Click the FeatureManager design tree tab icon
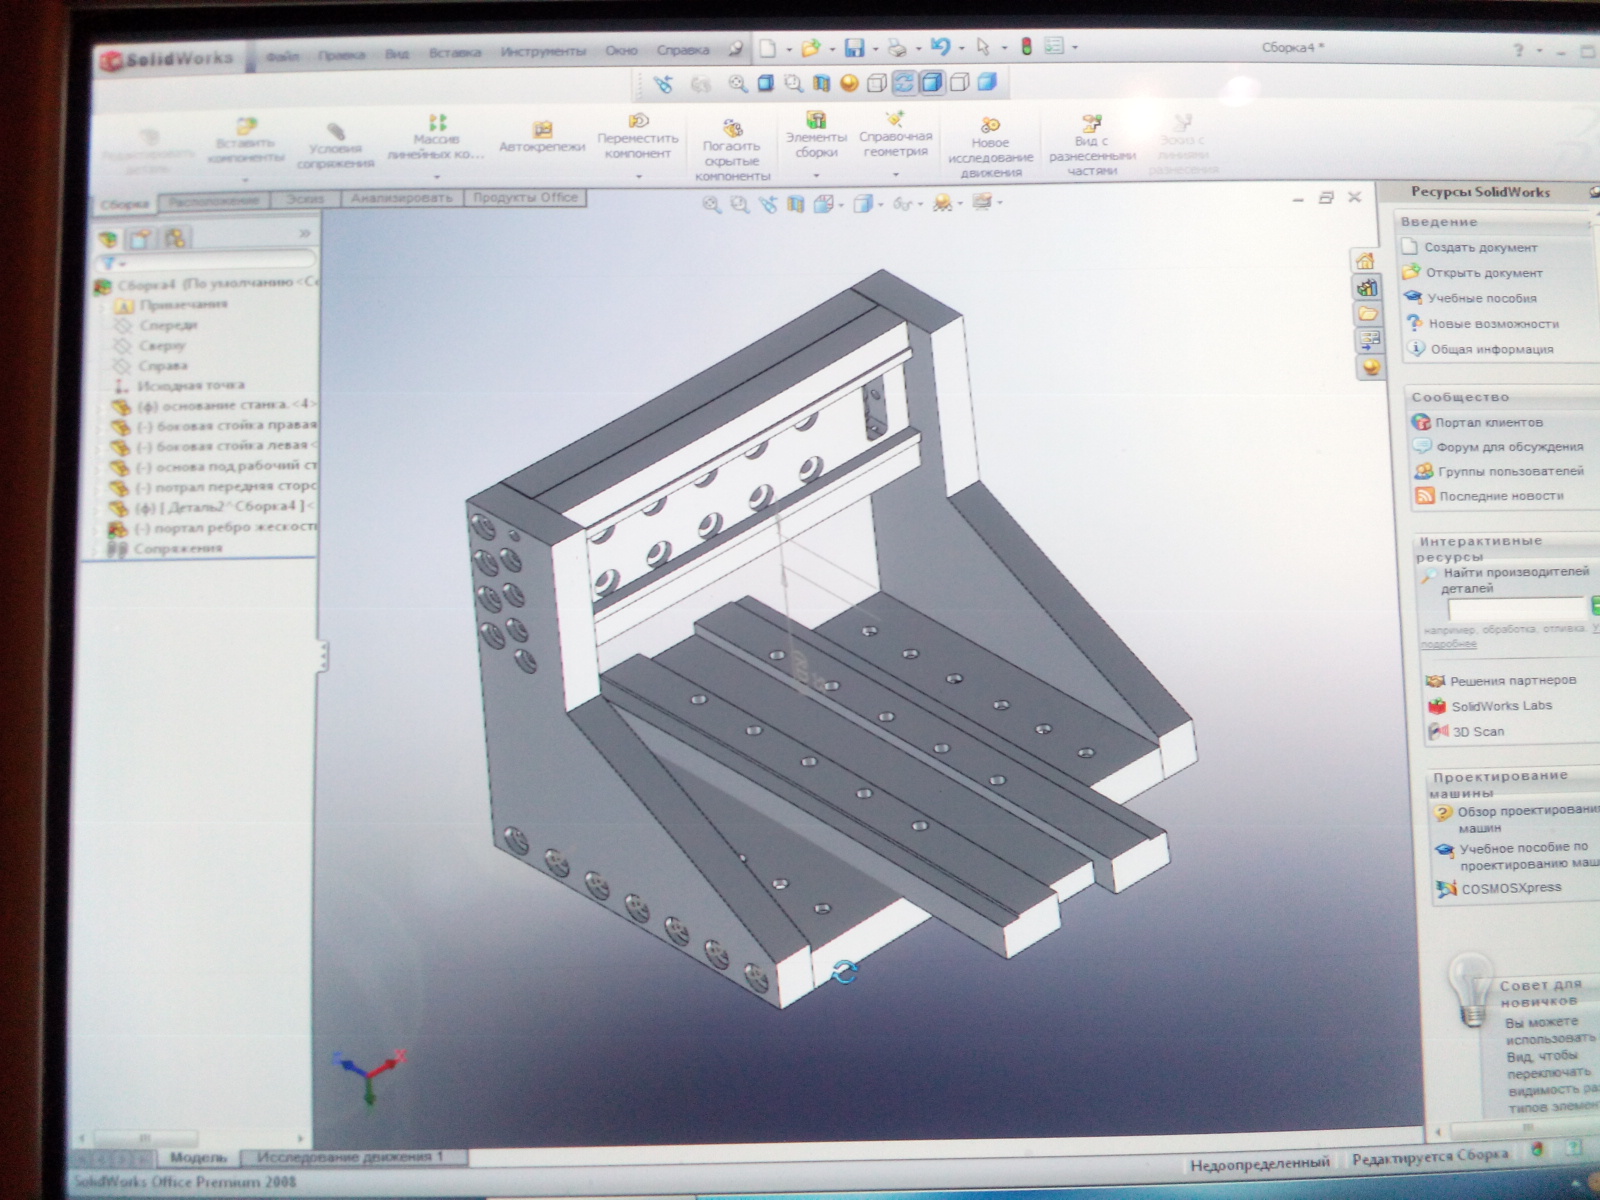 click(108, 239)
